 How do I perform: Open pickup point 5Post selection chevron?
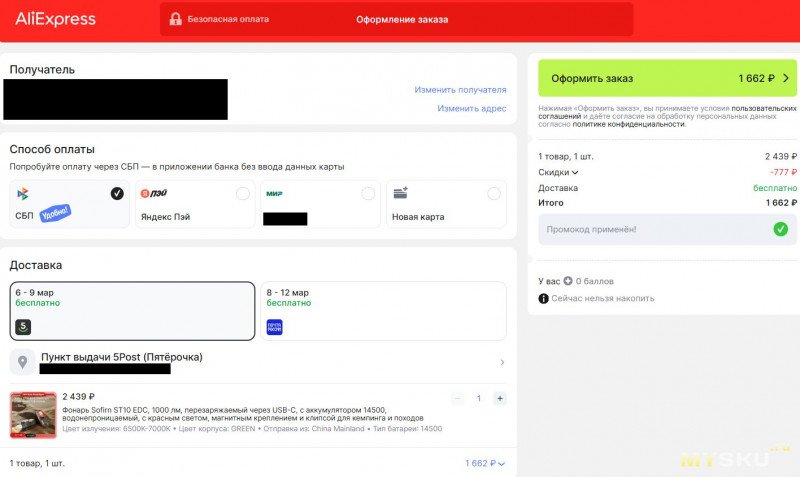(502, 362)
